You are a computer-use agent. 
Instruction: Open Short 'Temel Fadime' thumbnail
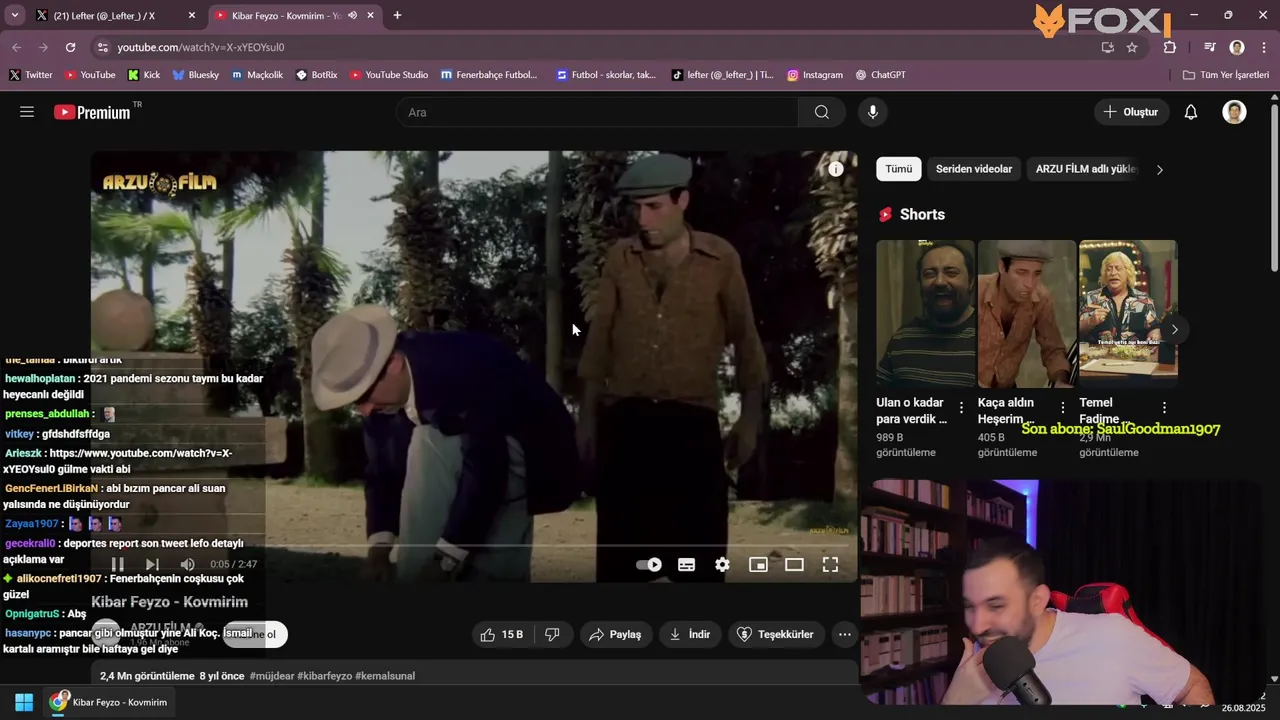click(x=1128, y=313)
